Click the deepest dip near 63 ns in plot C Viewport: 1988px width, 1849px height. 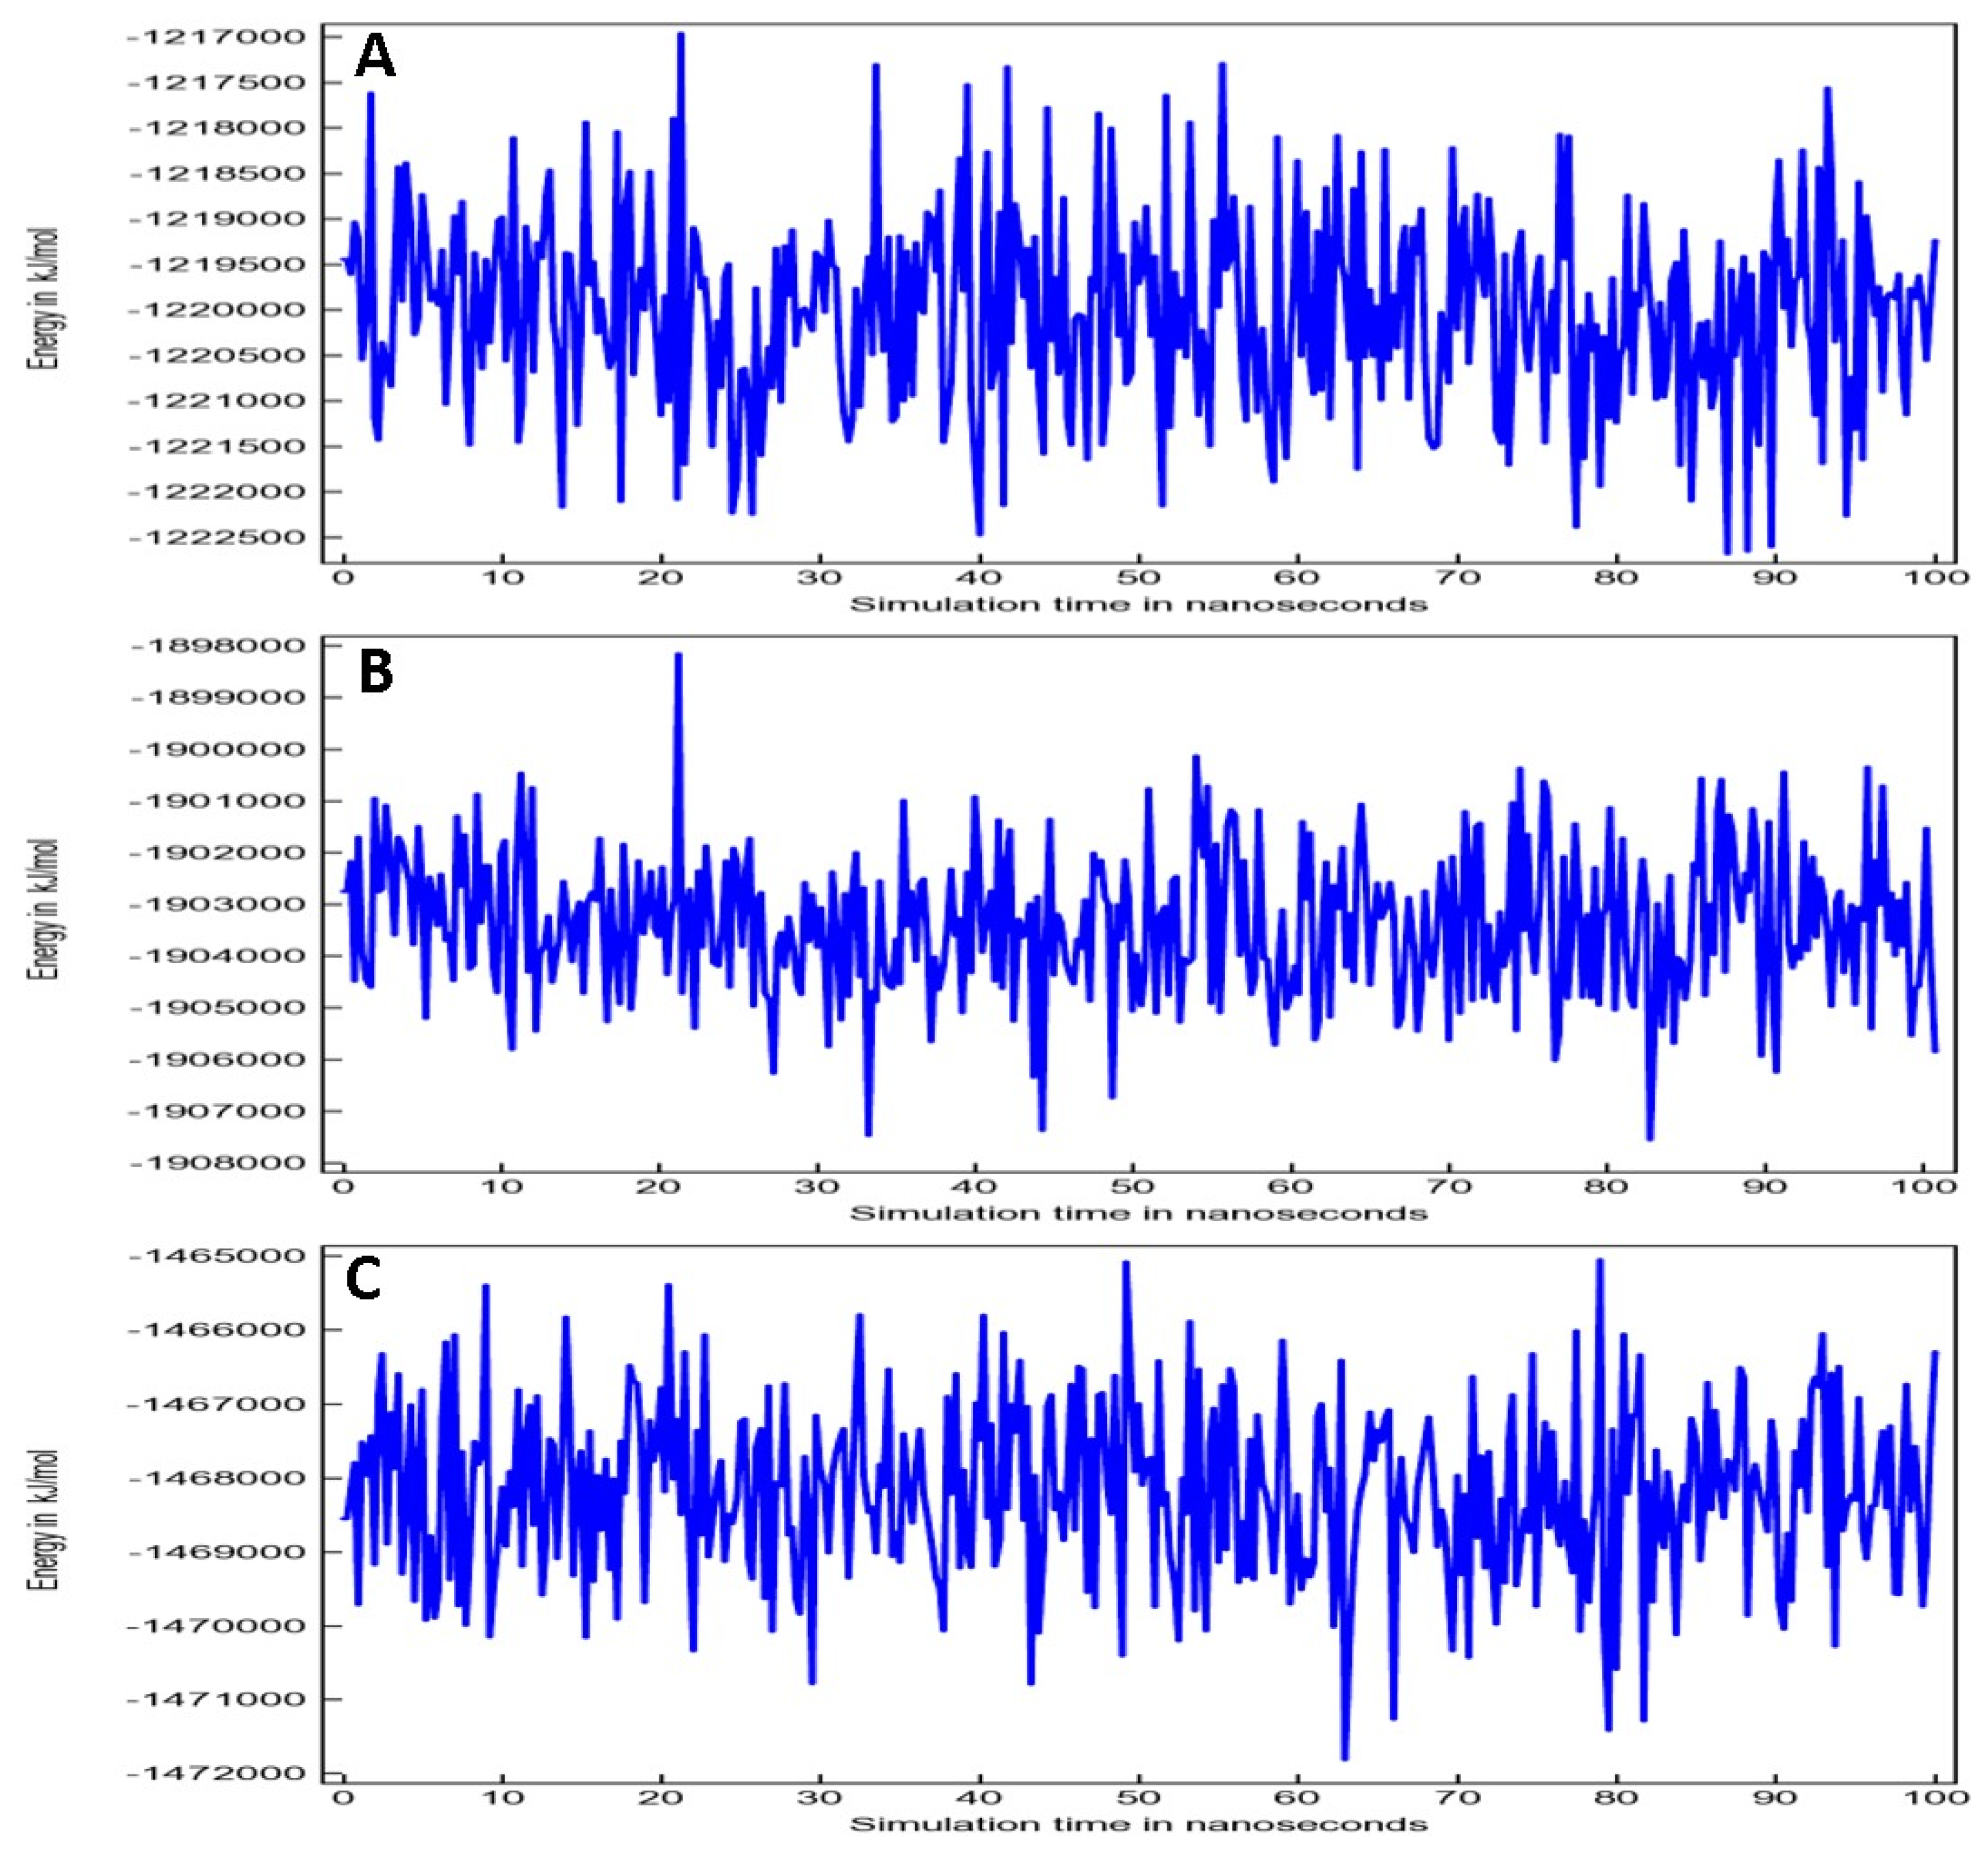click(x=1345, y=1757)
